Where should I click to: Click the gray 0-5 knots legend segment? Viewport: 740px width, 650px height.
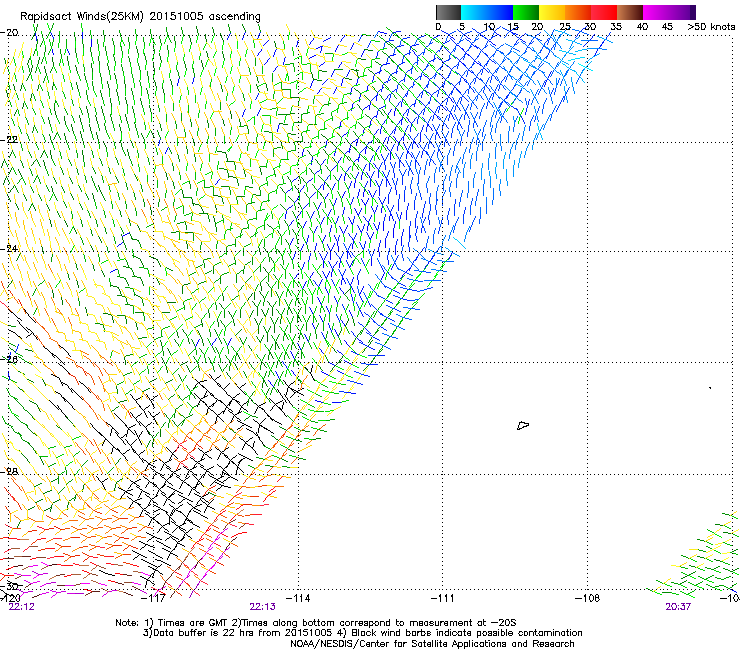coord(448,12)
